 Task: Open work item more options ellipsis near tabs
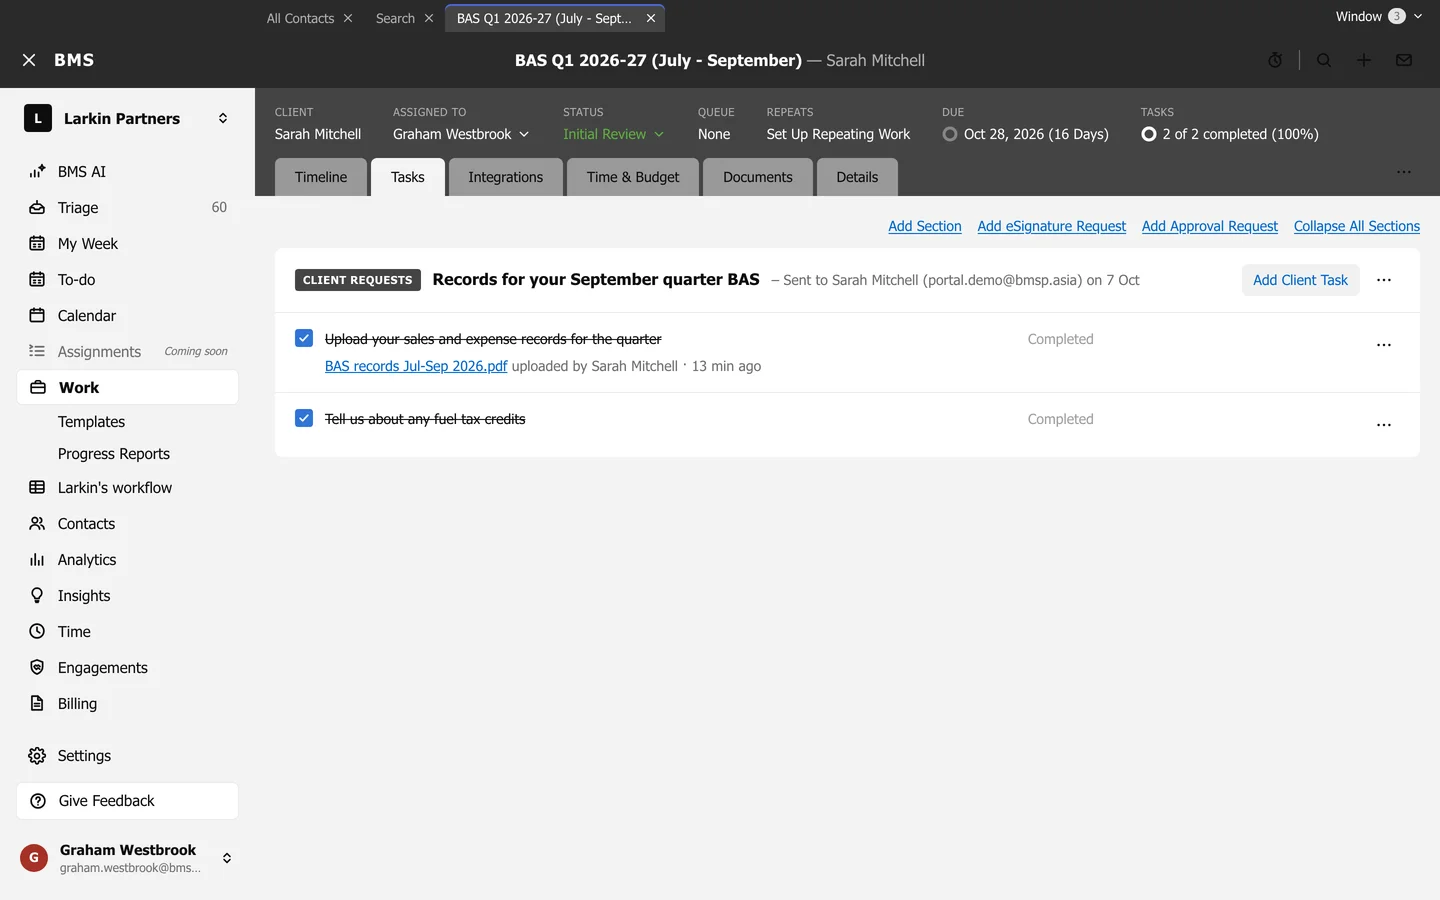click(1404, 172)
